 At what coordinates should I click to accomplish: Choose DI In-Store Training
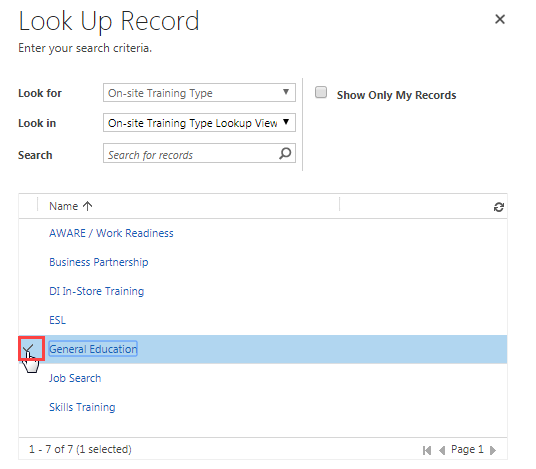coord(96,291)
